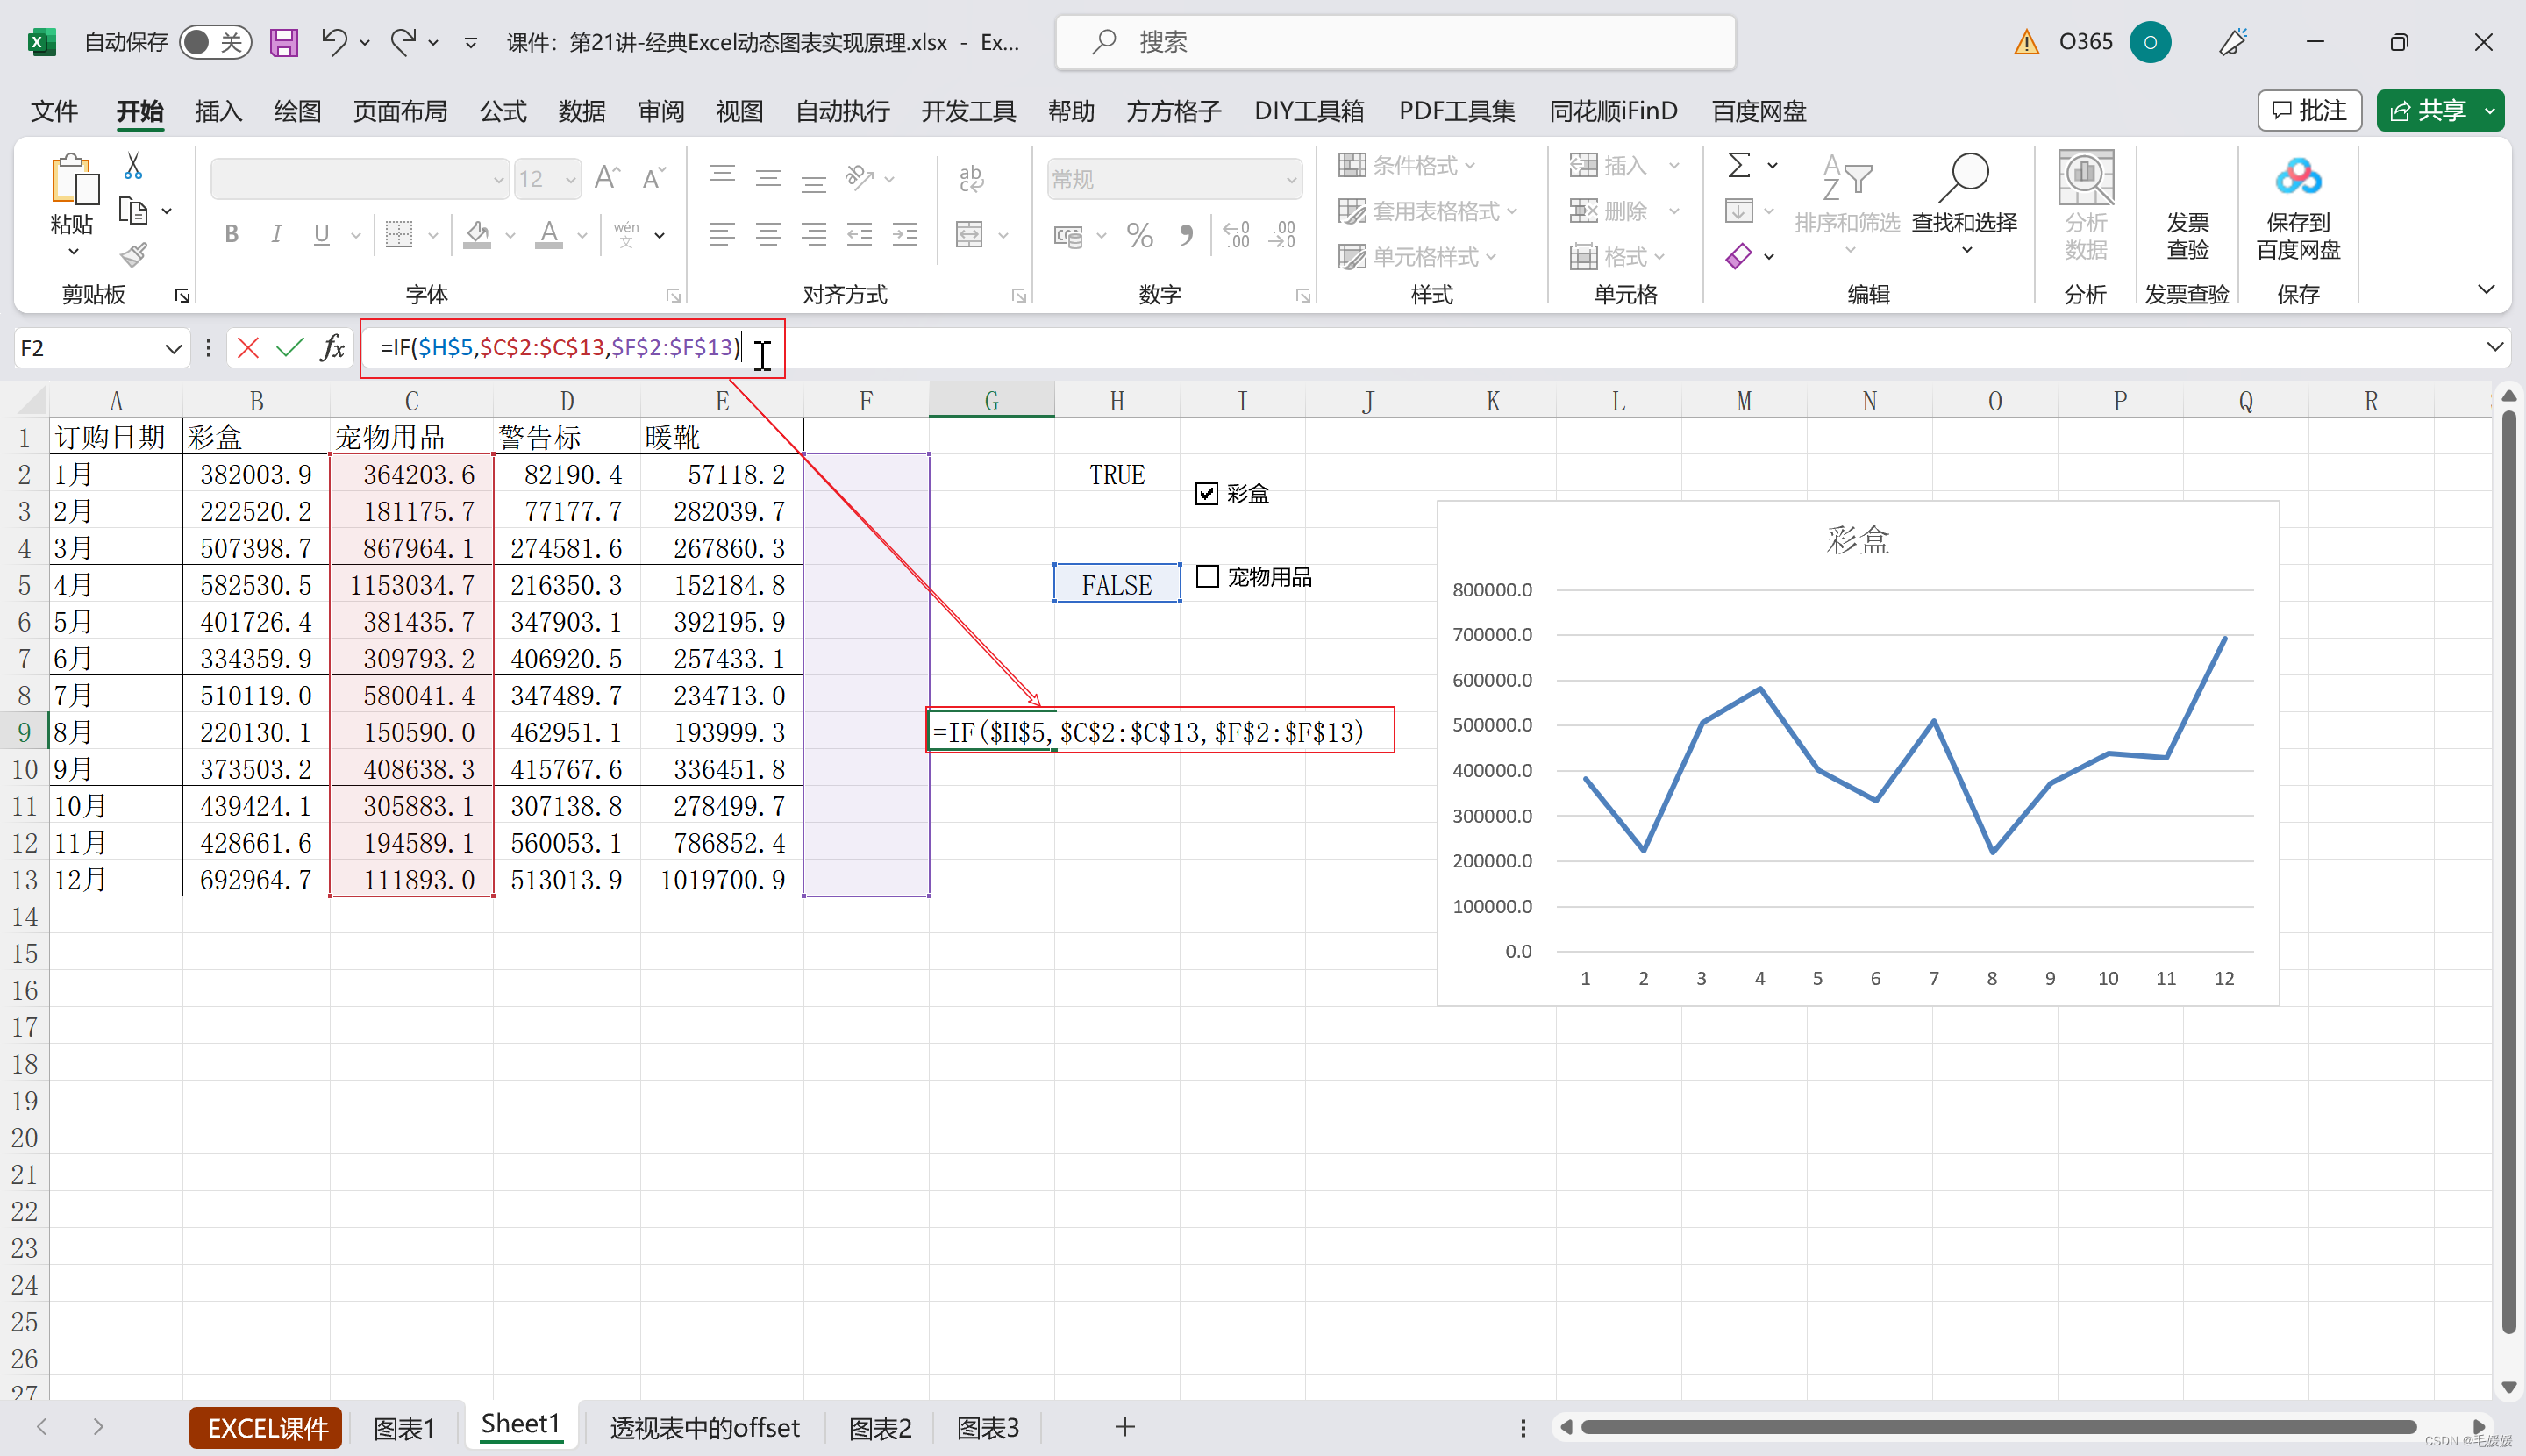Click the Insert Function fx icon
This screenshot has height=1456, width=2526.
pos(333,348)
